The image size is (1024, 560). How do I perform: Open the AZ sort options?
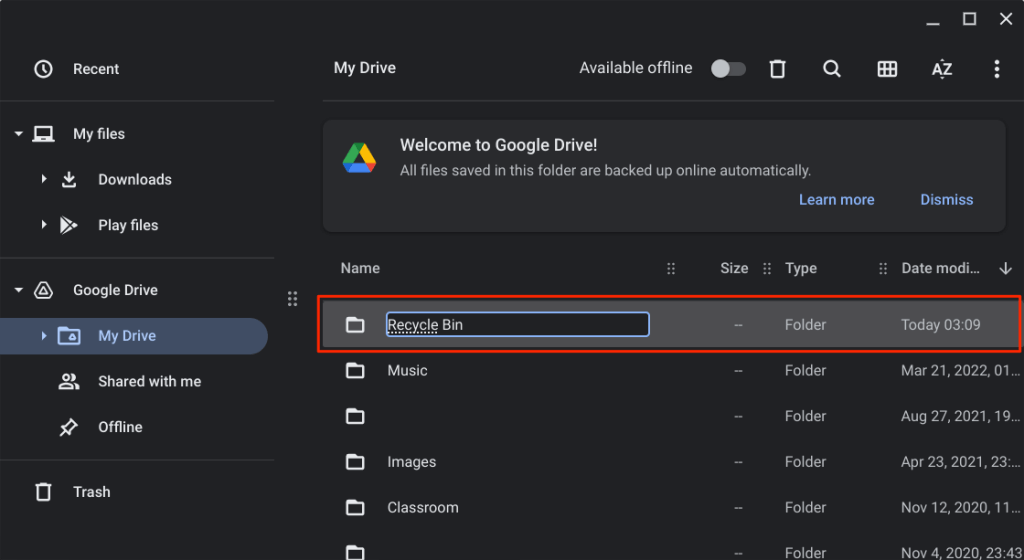tap(942, 69)
